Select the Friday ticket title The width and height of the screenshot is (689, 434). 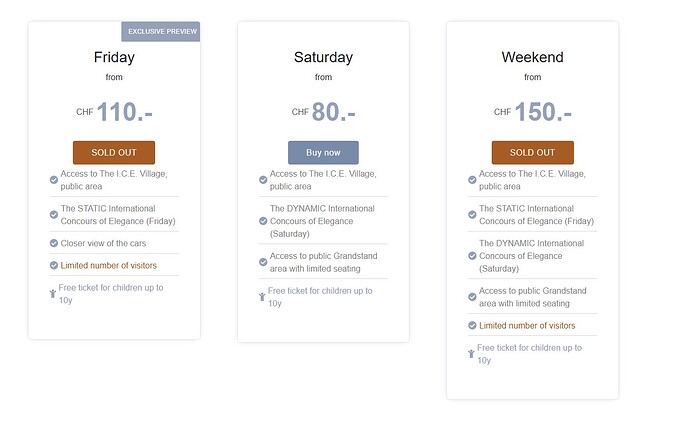(114, 58)
